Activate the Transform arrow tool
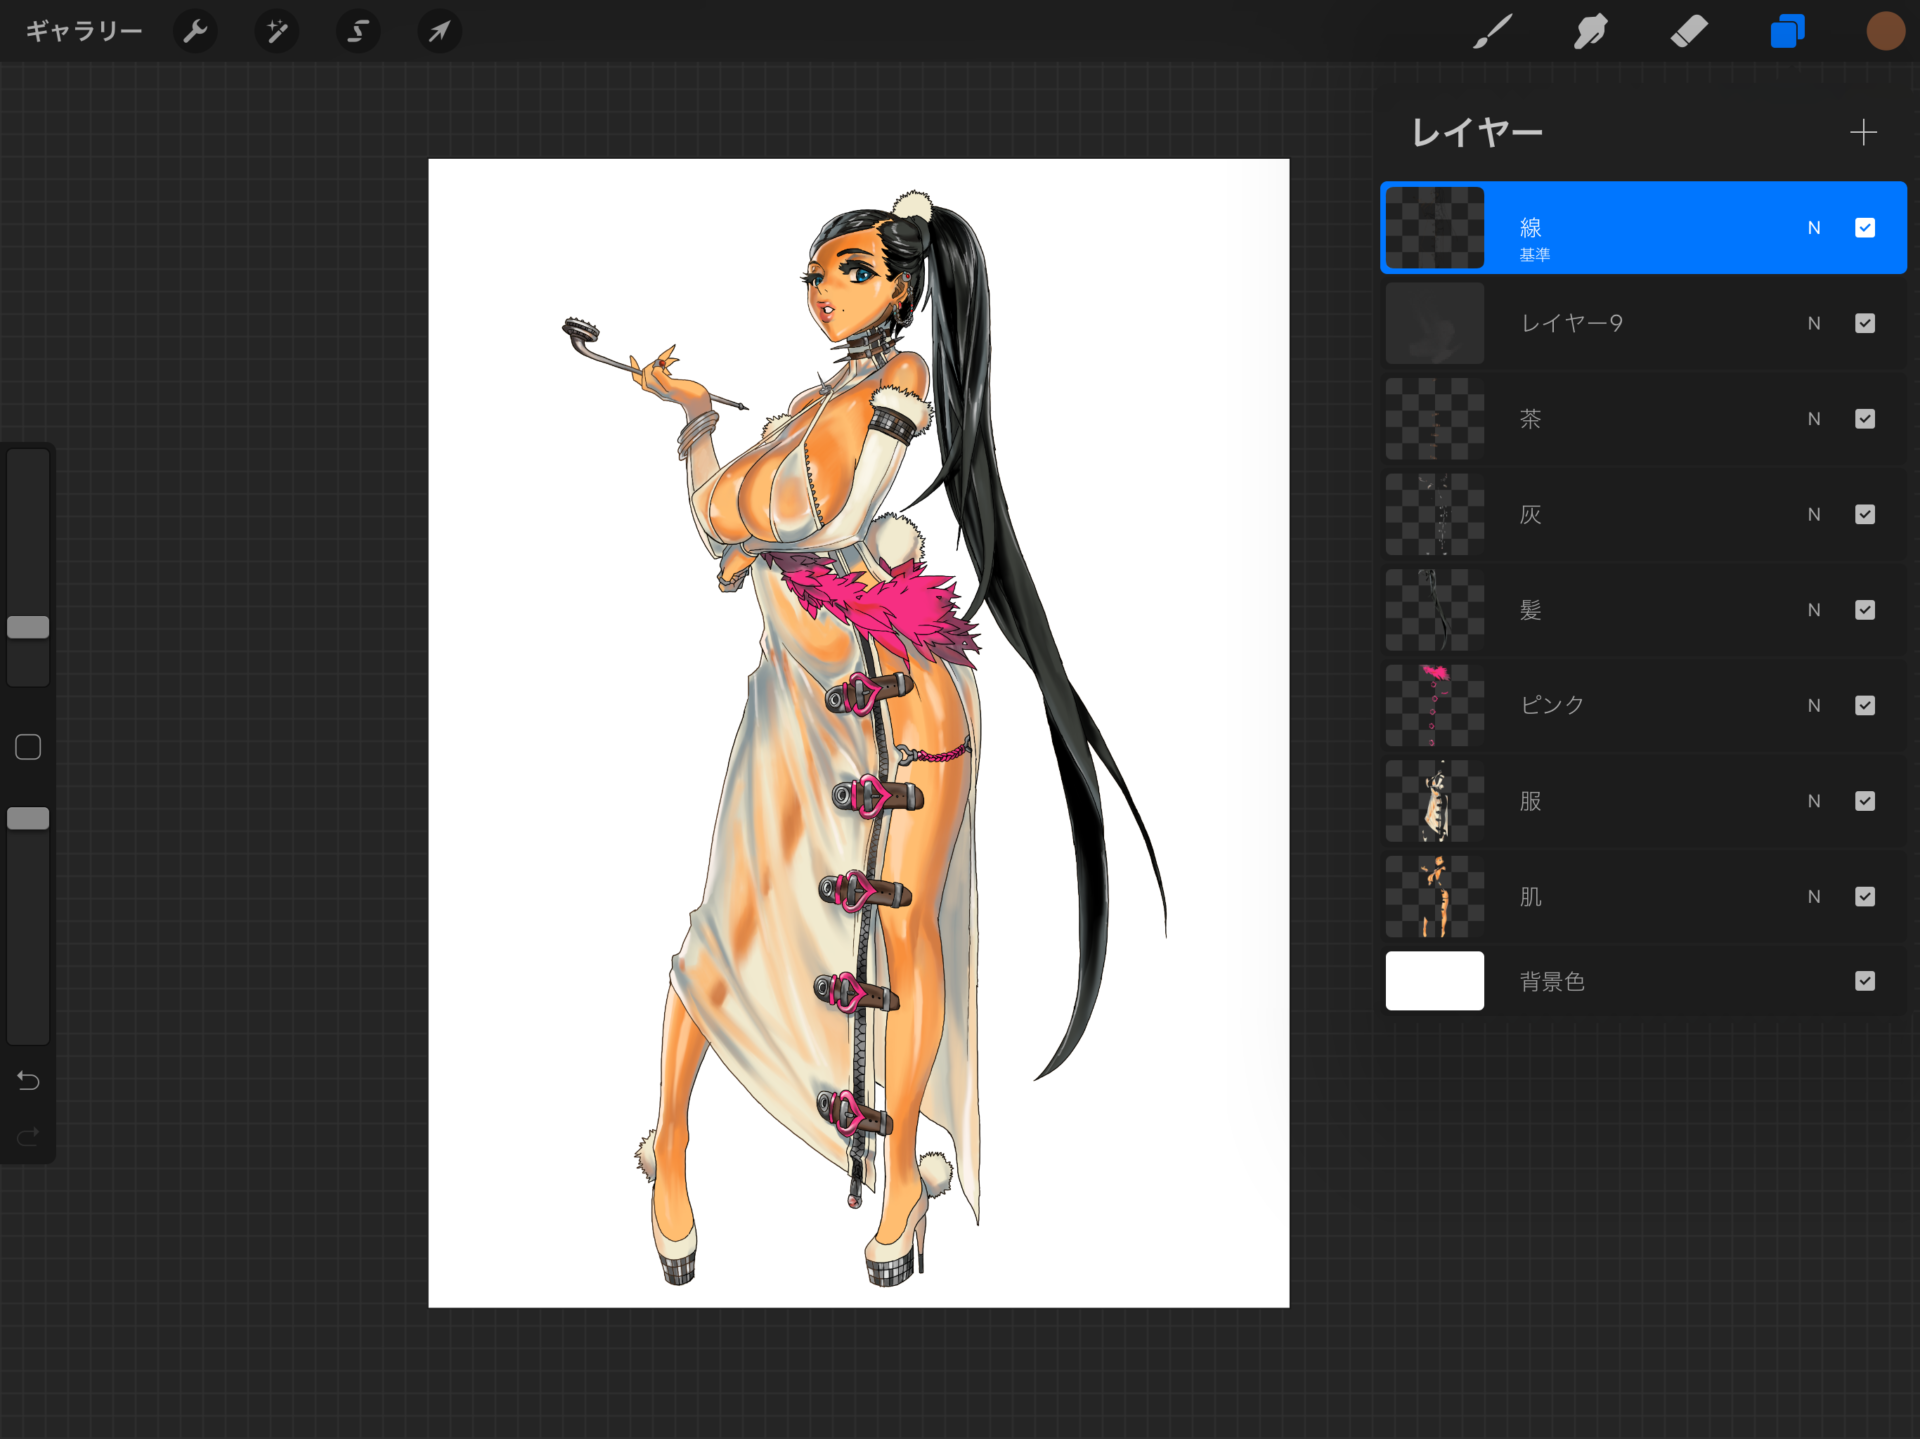This screenshot has width=1920, height=1439. click(x=438, y=32)
